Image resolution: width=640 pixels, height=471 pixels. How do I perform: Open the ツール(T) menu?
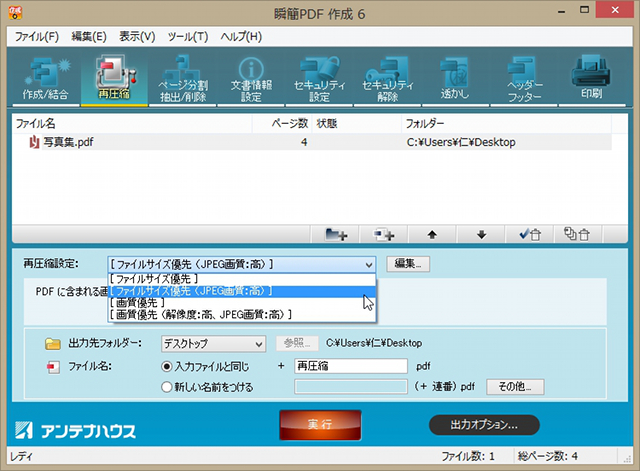click(x=188, y=37)
